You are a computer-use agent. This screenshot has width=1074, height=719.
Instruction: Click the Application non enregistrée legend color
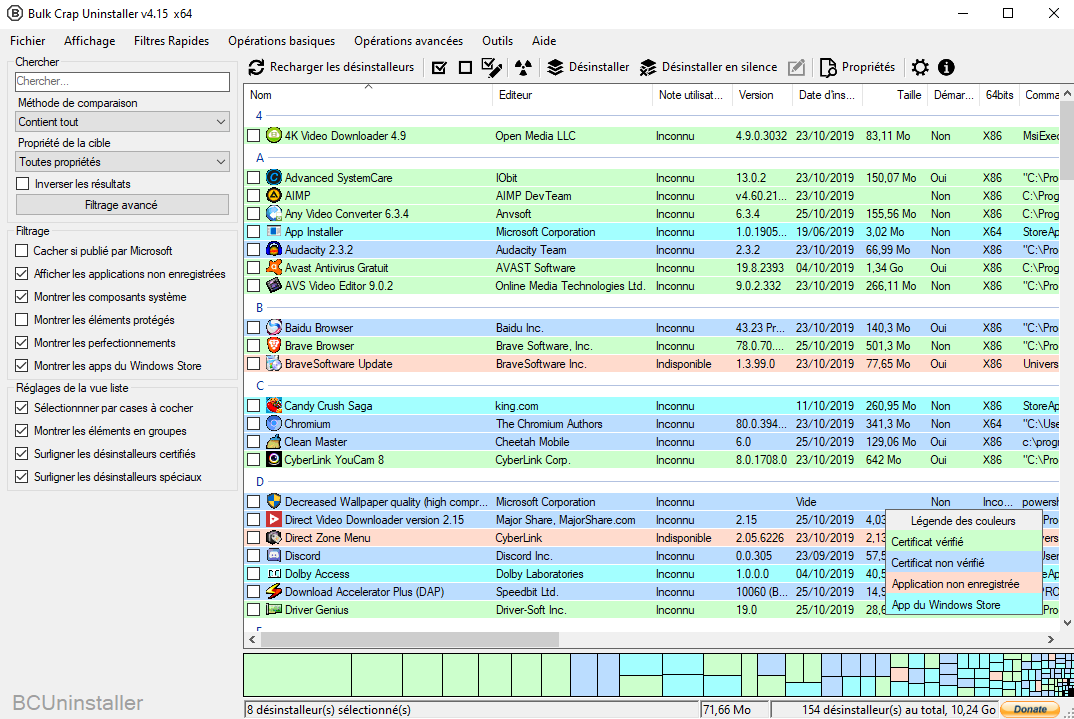point(964,584)
